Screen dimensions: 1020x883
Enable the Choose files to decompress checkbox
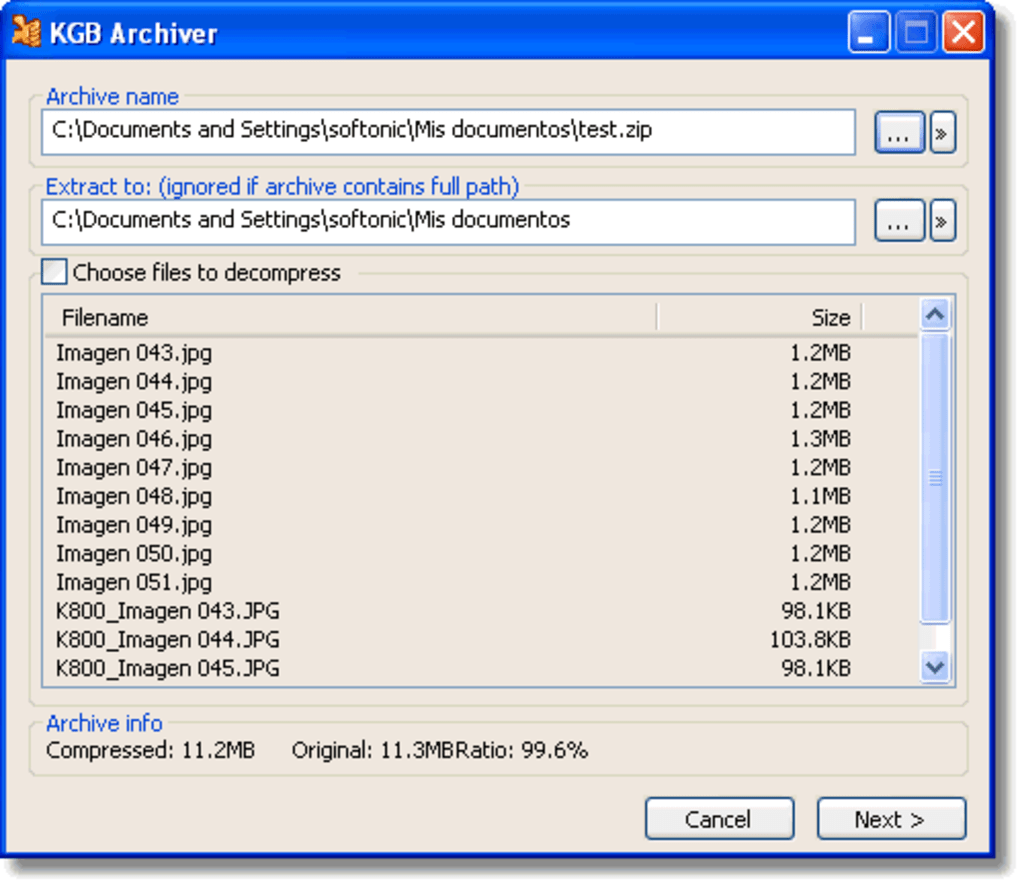click(53, 271)
